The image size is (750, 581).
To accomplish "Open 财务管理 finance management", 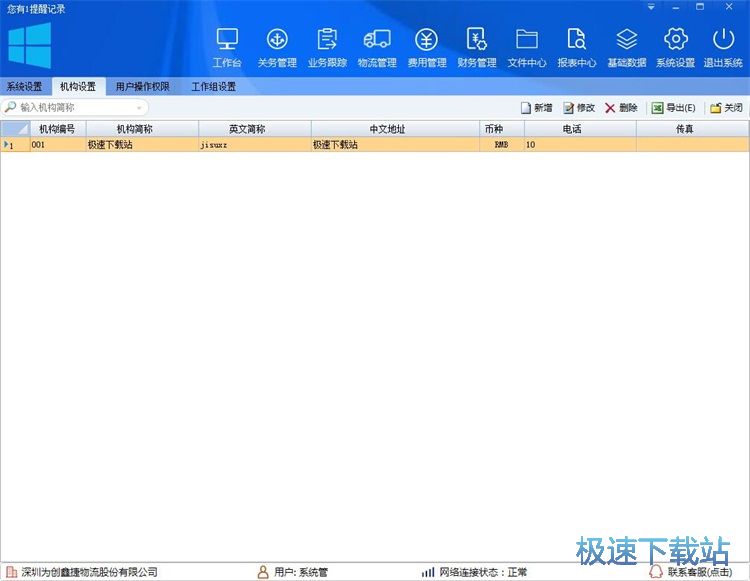I will 477,47.
